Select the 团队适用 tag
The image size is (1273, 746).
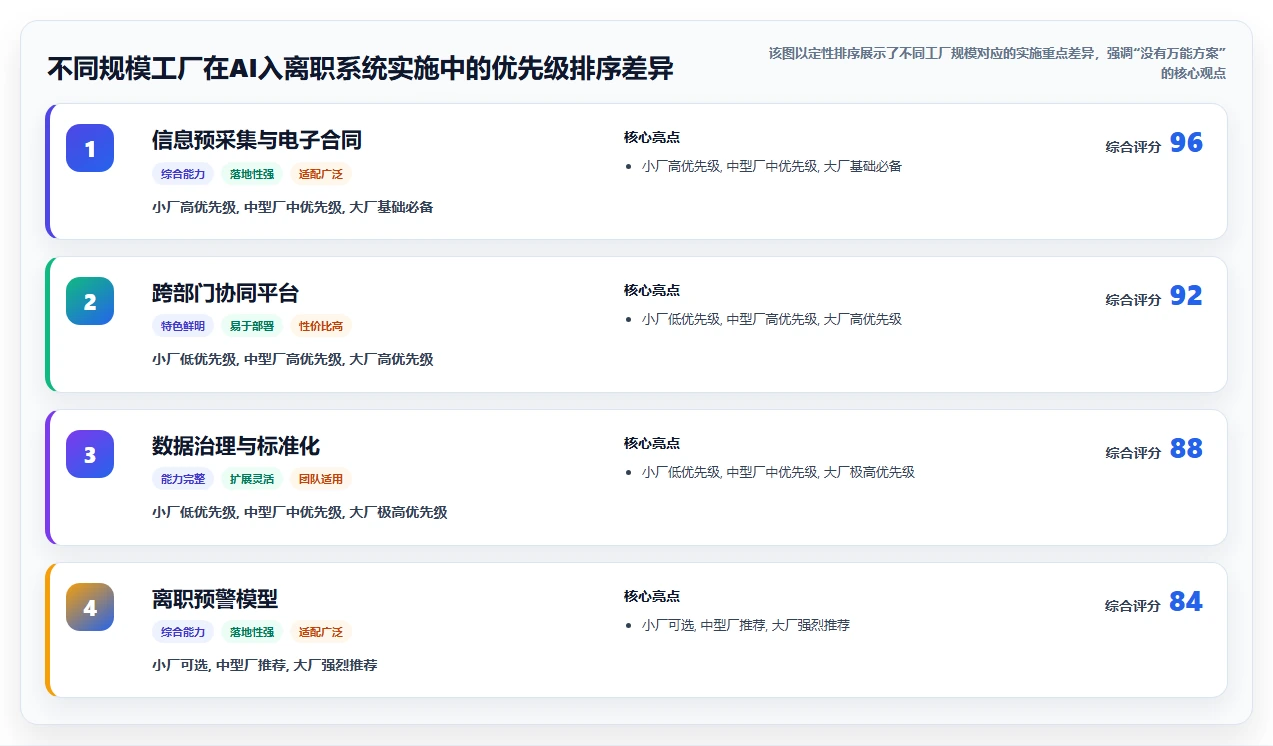(321, 479)
